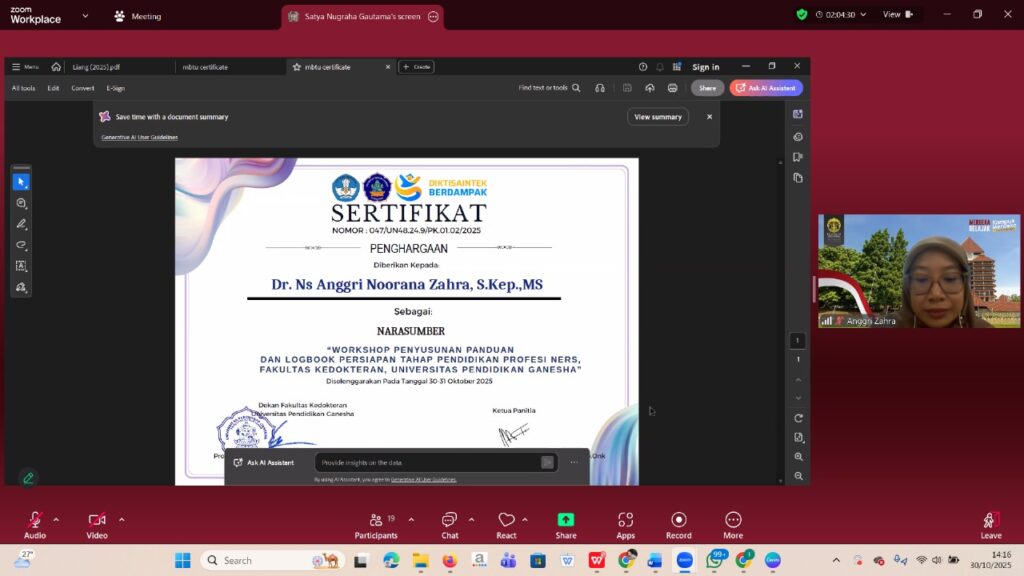Viewport: 1024px width, 576px height.
Task: Unmute the microphone Audio button
Action: [x=35, y=520]
